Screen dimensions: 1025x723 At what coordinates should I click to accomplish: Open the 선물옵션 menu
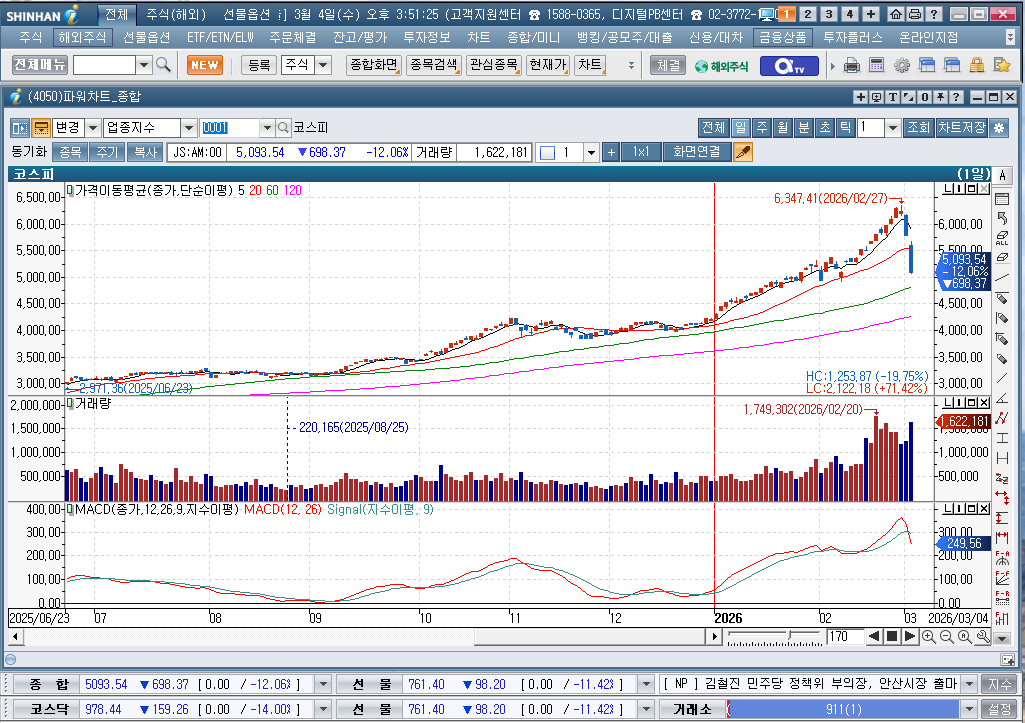pyautogui.click(x=147, y=37)
